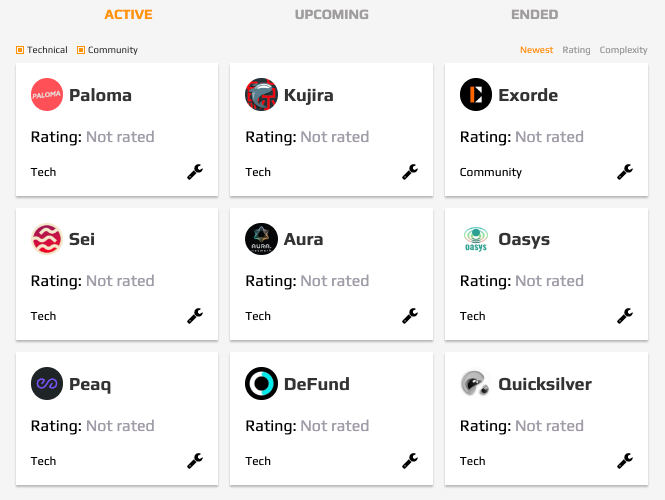Sort projects by Newest
This screenshot has width=665, height=500.
point(536,50)
